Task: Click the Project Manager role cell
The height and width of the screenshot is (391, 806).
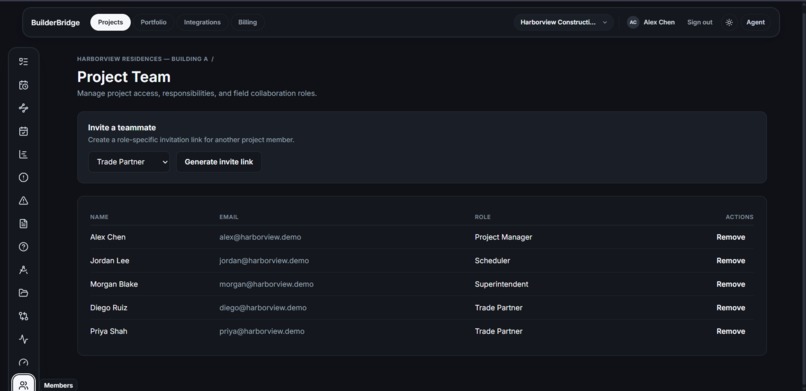Action: click(x=503, y=237)
